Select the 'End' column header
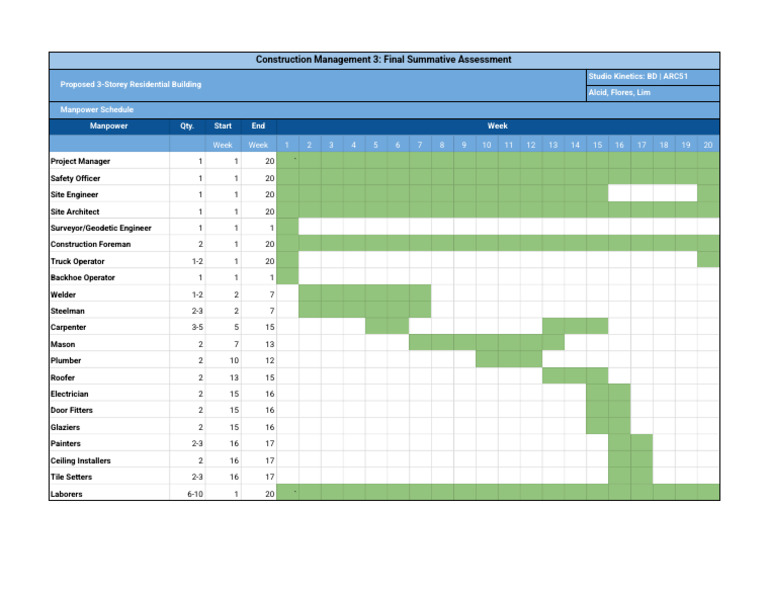 [x=258, y=126]
